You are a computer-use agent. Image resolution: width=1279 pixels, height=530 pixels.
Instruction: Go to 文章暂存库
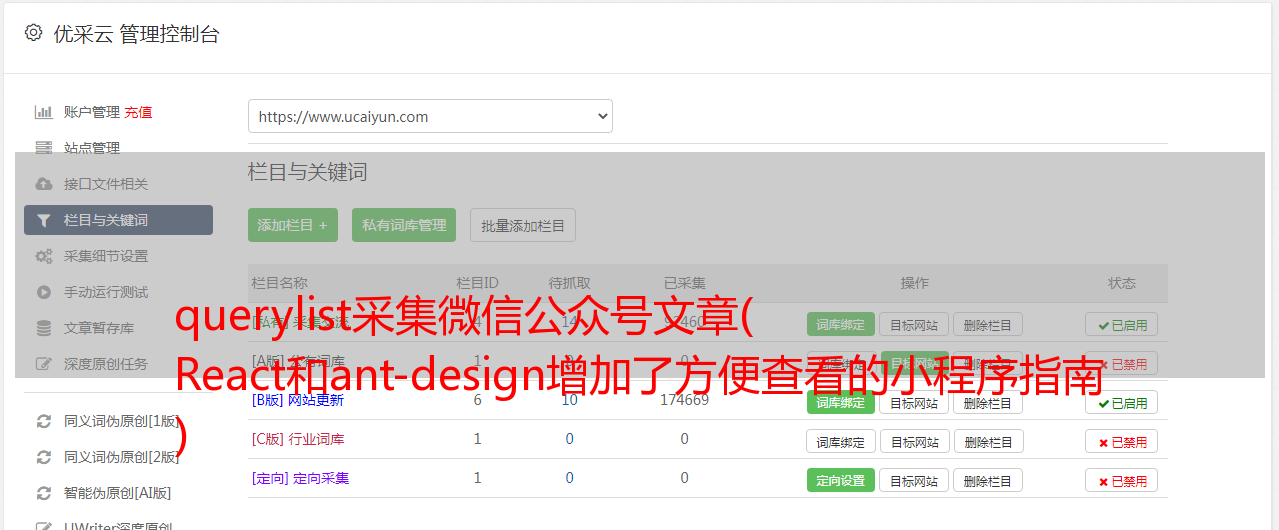tap(99, 328)
